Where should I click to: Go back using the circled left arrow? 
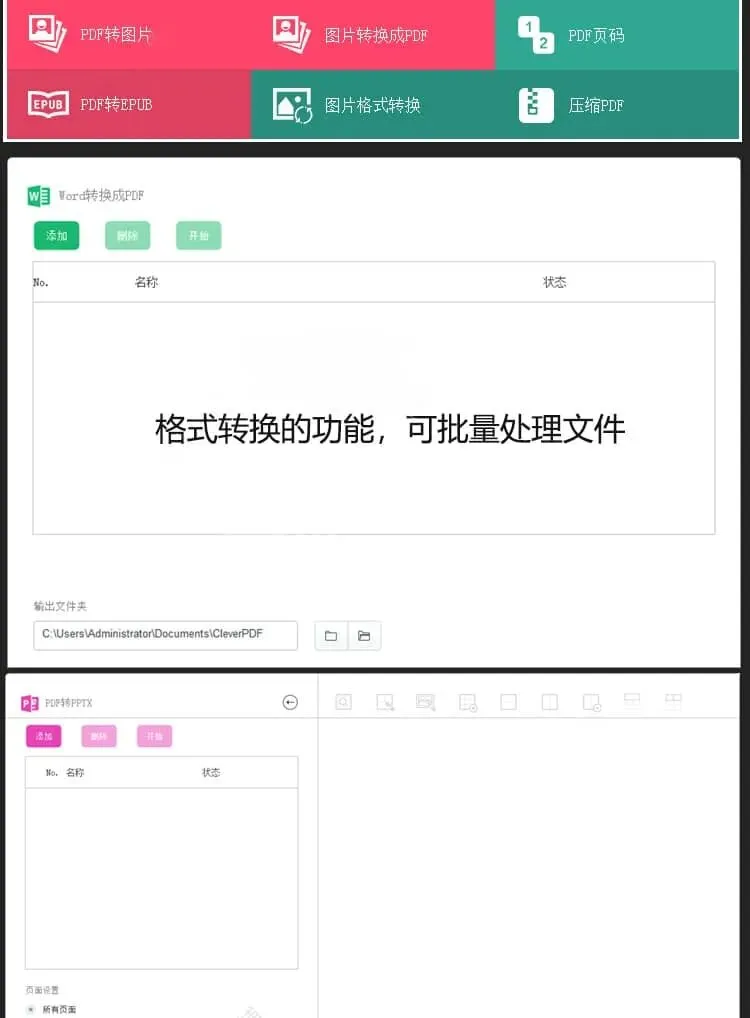tap(290, 702)
